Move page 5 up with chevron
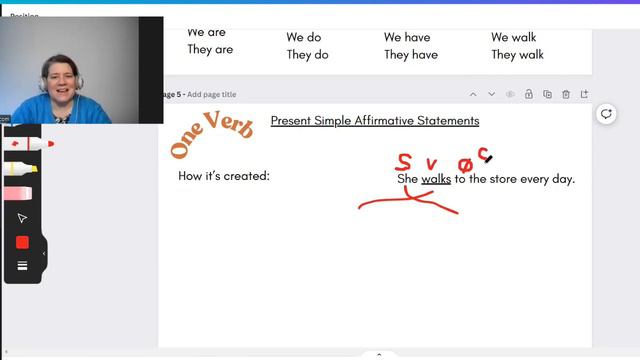 [x=473, y=94]
